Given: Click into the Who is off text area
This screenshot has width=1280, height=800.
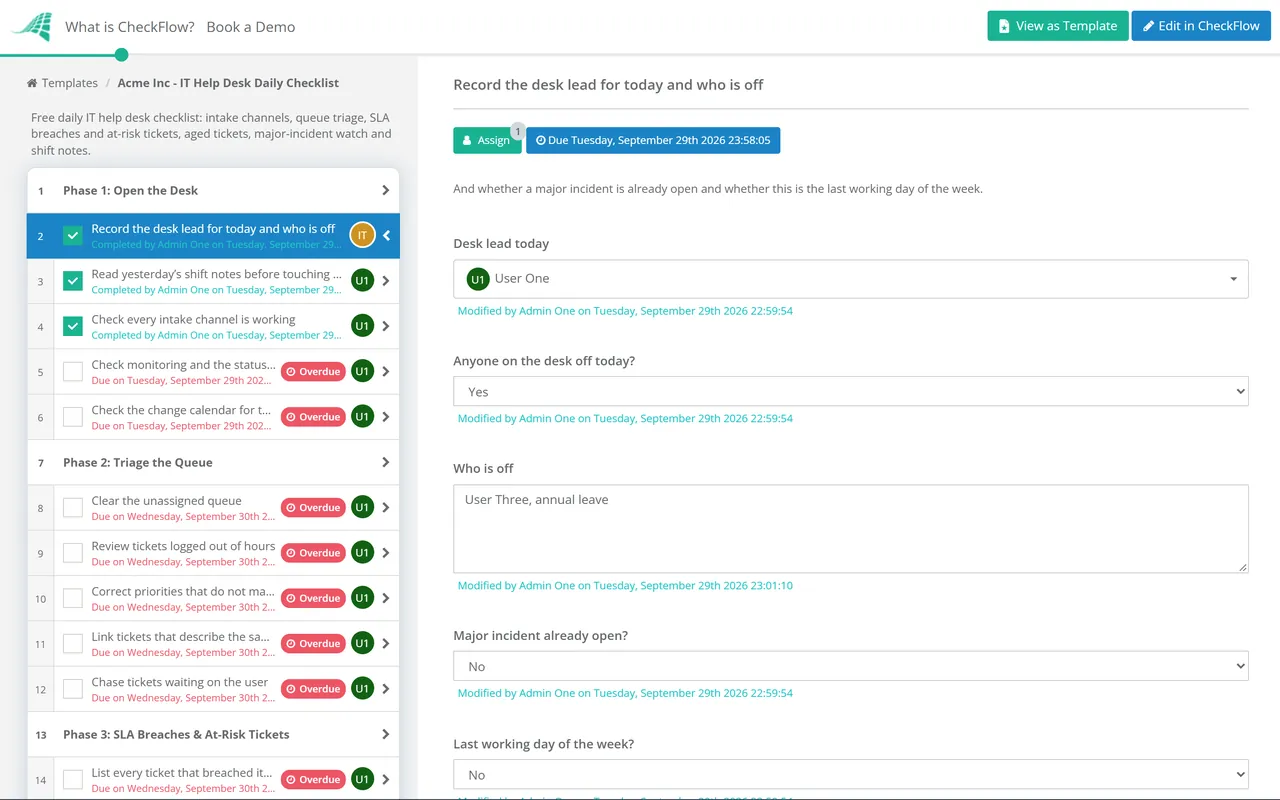Looking at the screenshot, I should 851,529.
